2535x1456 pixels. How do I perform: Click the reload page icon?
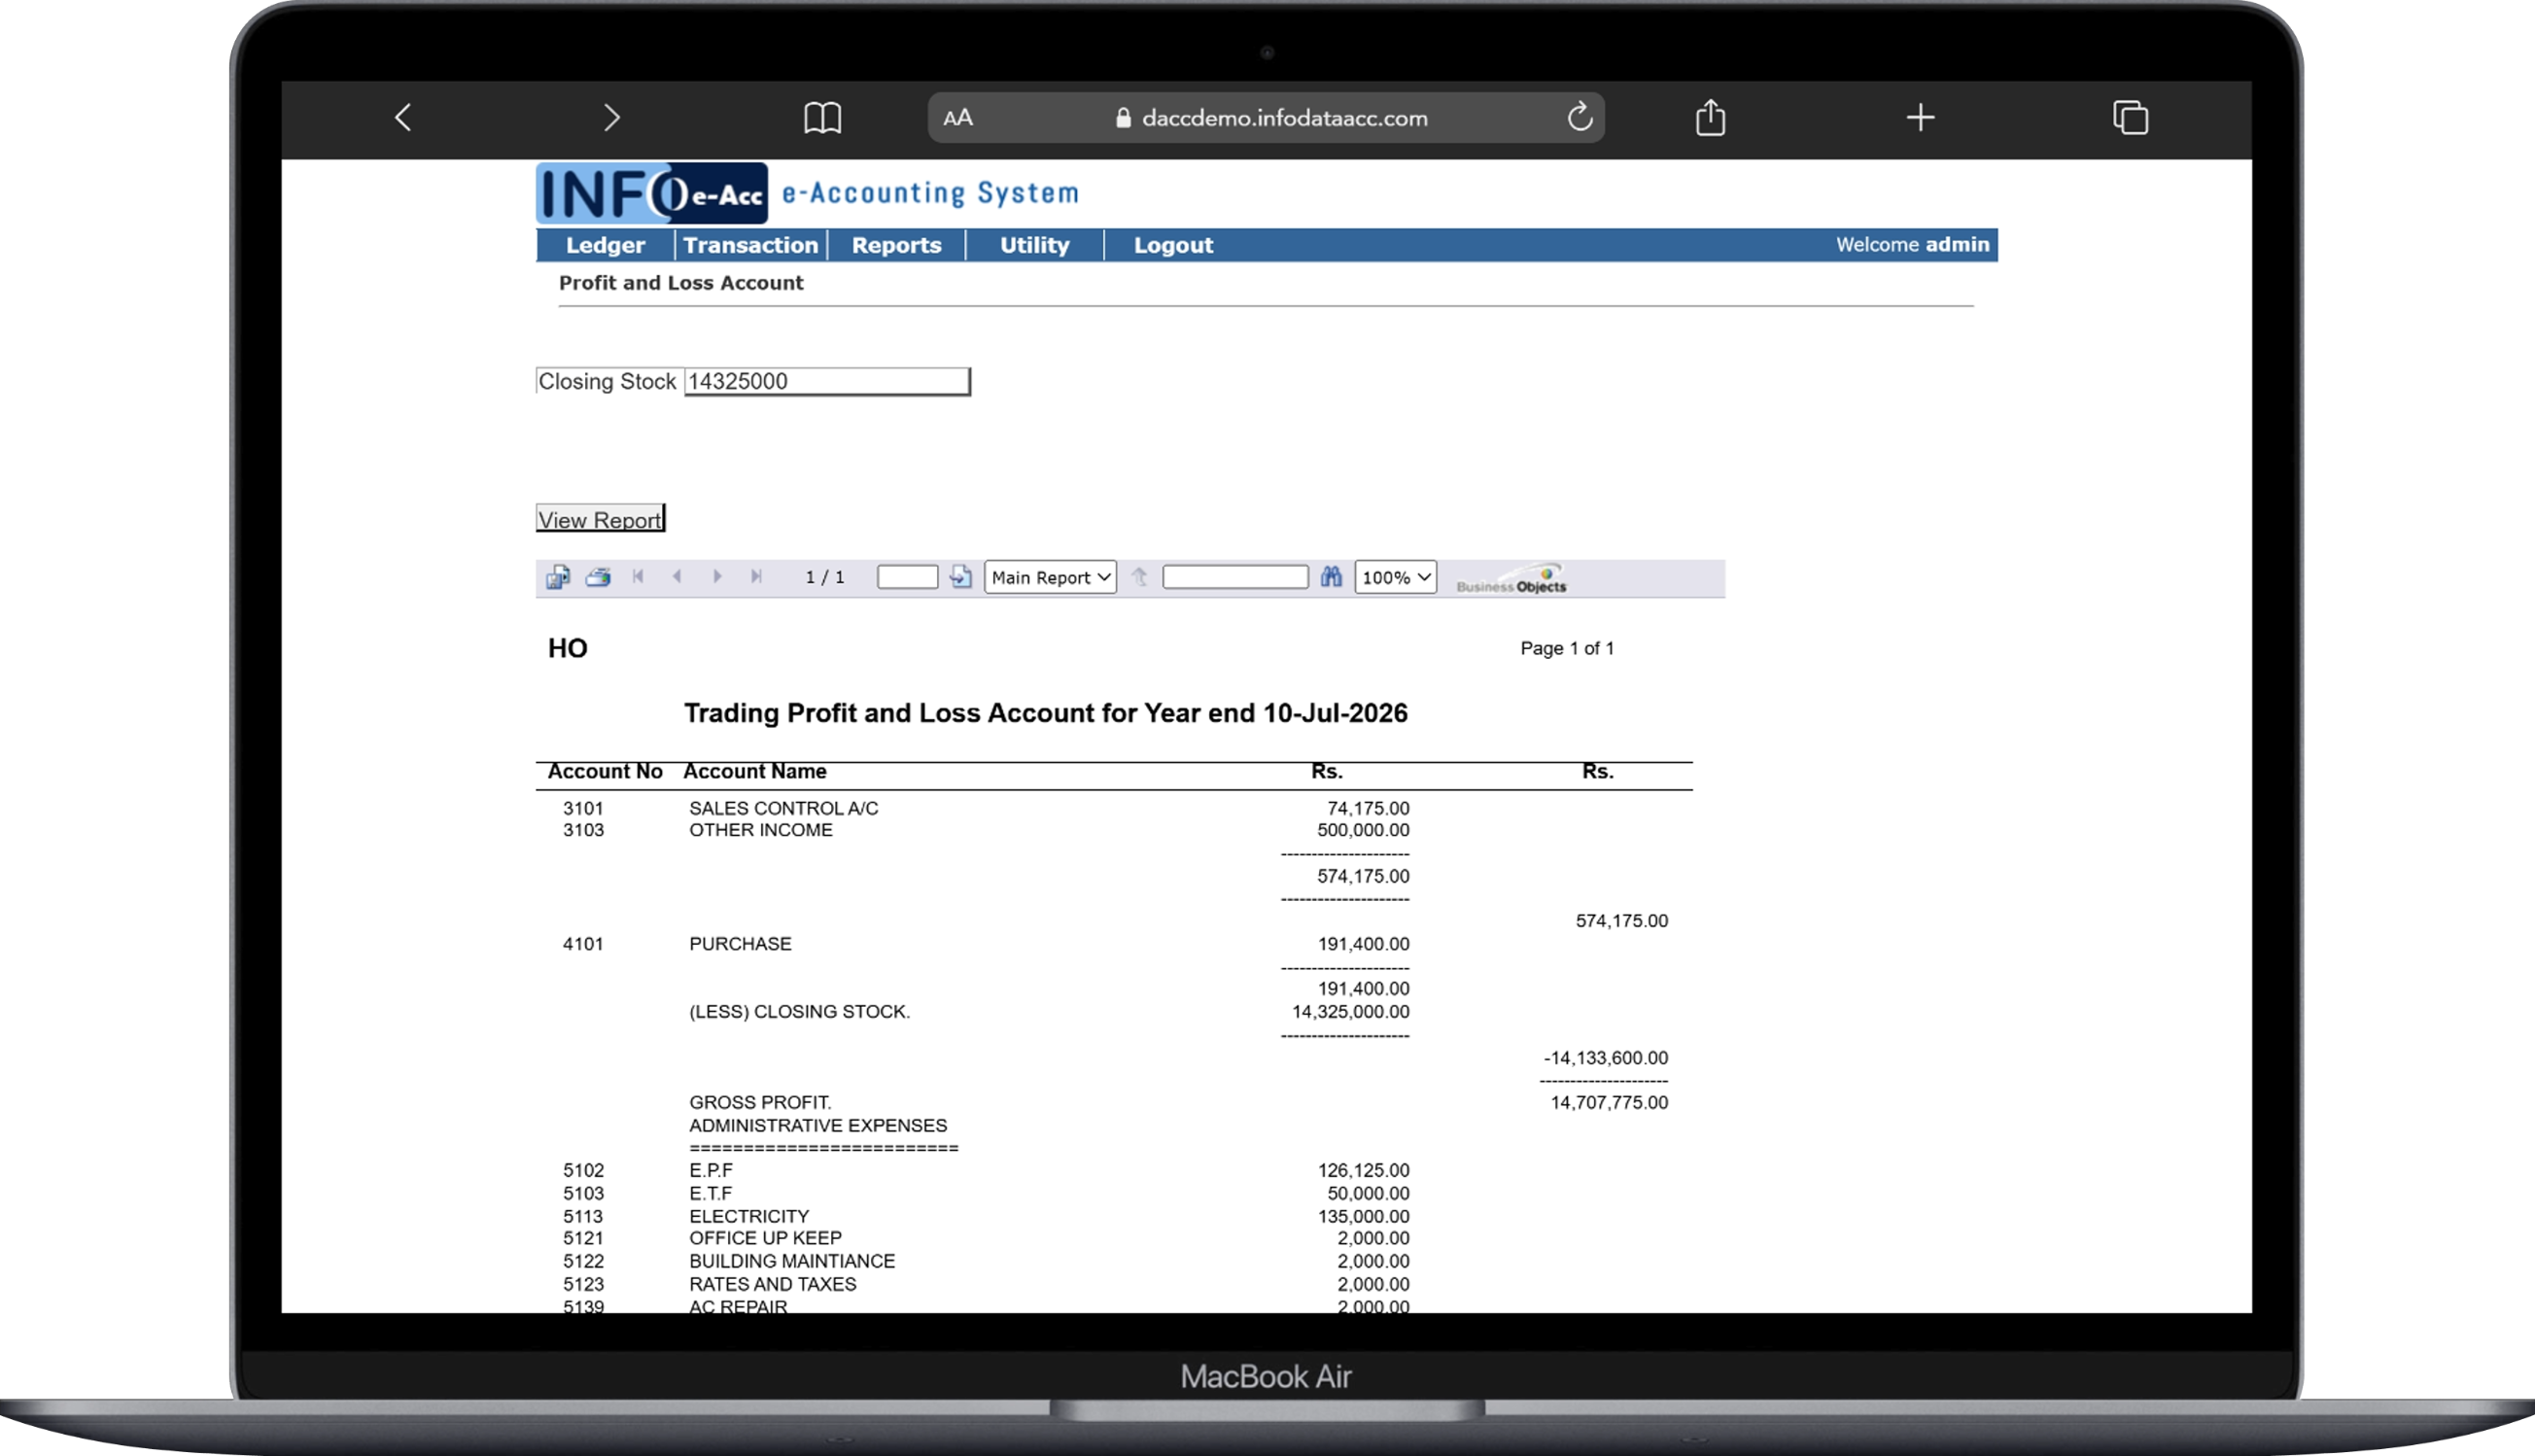pyautogui.click(x=1580, y=117)
